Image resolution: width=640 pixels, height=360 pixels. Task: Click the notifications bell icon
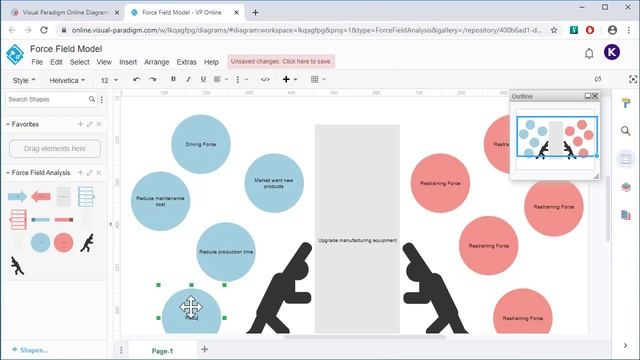pos(589,53)
